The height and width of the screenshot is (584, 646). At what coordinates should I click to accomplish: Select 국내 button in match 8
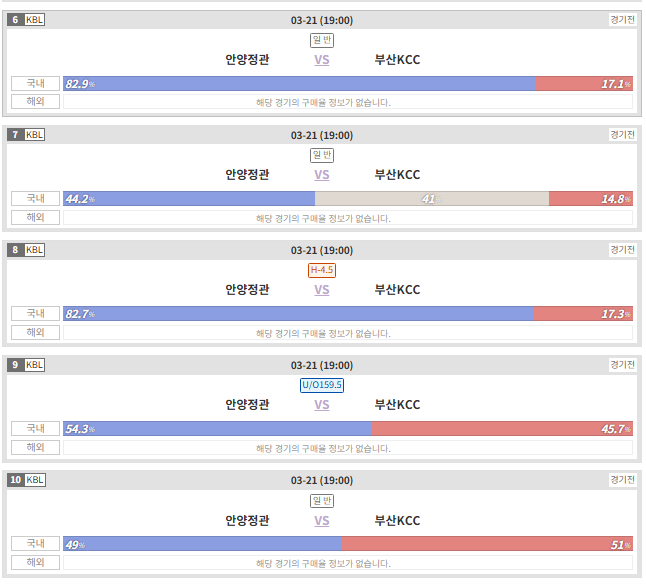click(x=35, y=314)
